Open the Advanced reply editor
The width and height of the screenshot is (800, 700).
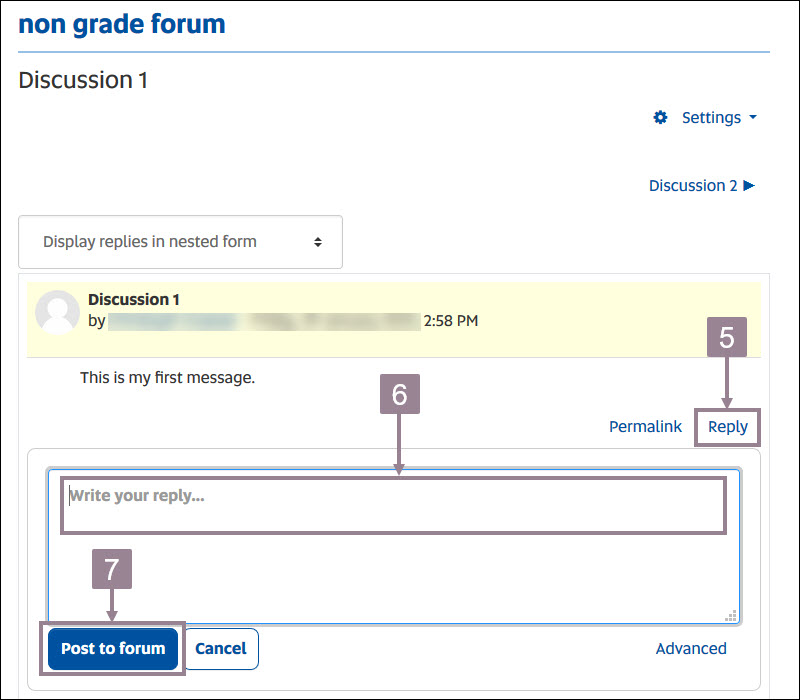coord(691,648)
